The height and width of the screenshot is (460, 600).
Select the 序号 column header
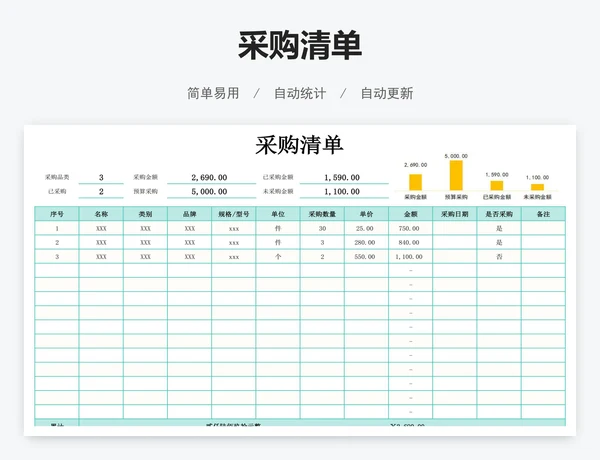pos(57,214)
